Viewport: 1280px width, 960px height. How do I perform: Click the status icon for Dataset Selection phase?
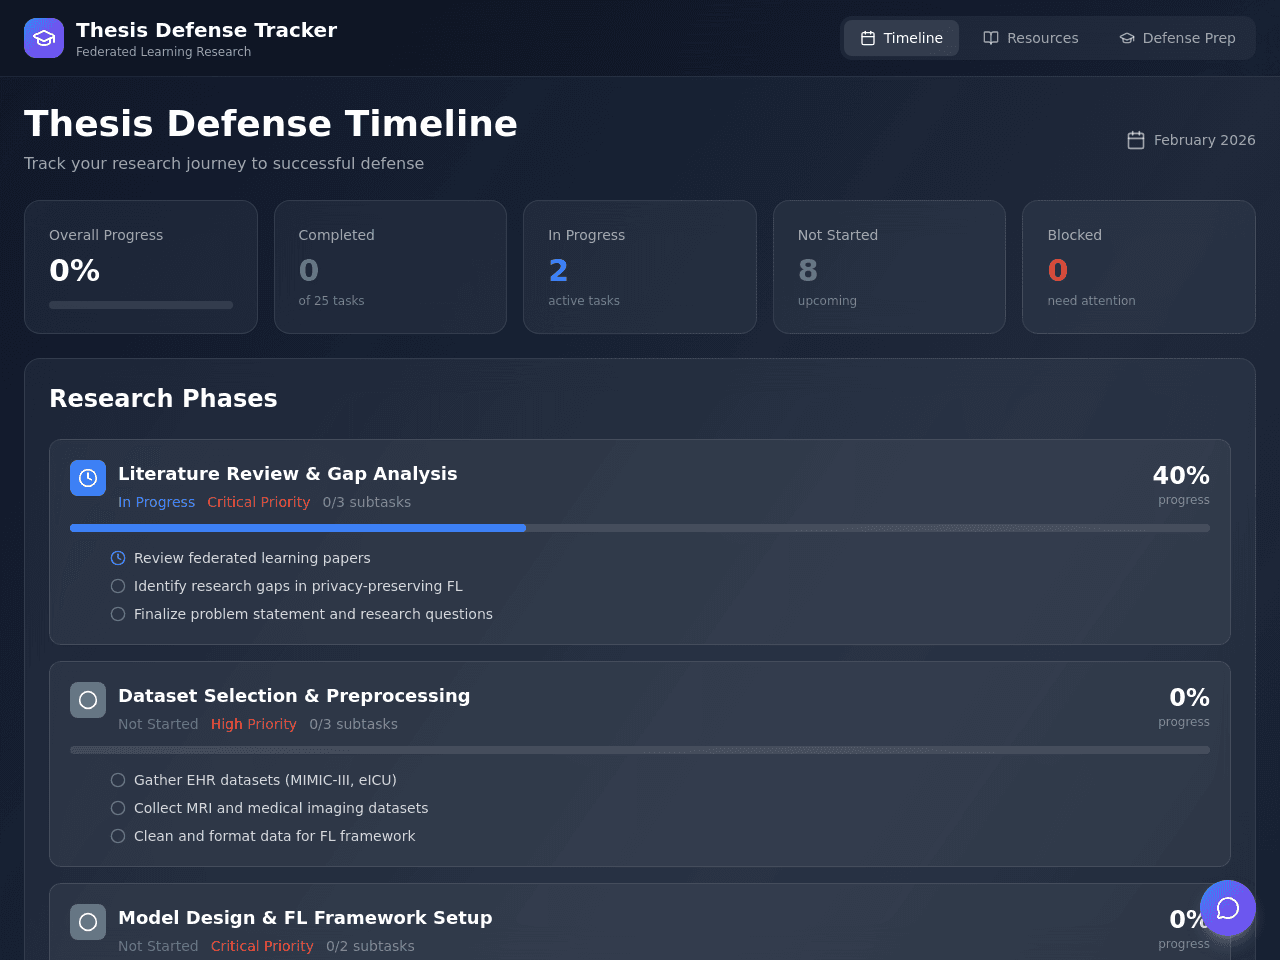click(88, 700)
